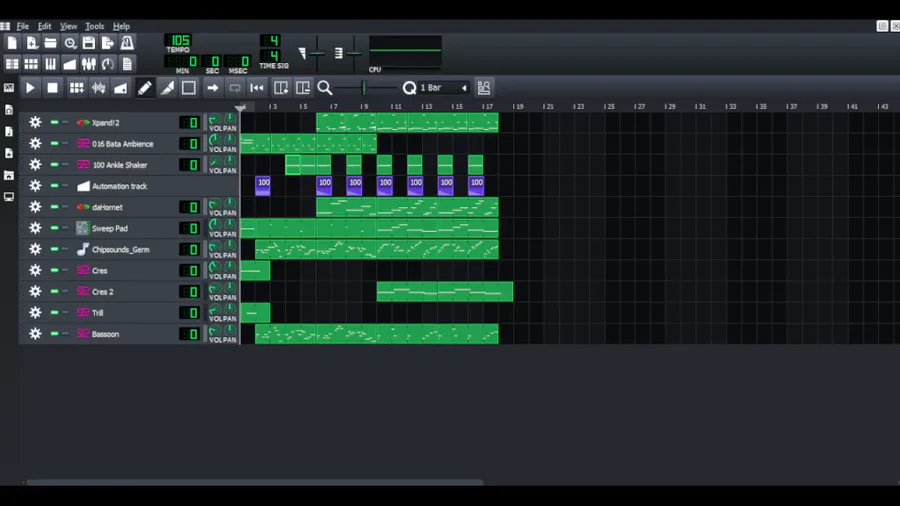
Task: Select the Knife tool
Action: click(x=167, y=88)
